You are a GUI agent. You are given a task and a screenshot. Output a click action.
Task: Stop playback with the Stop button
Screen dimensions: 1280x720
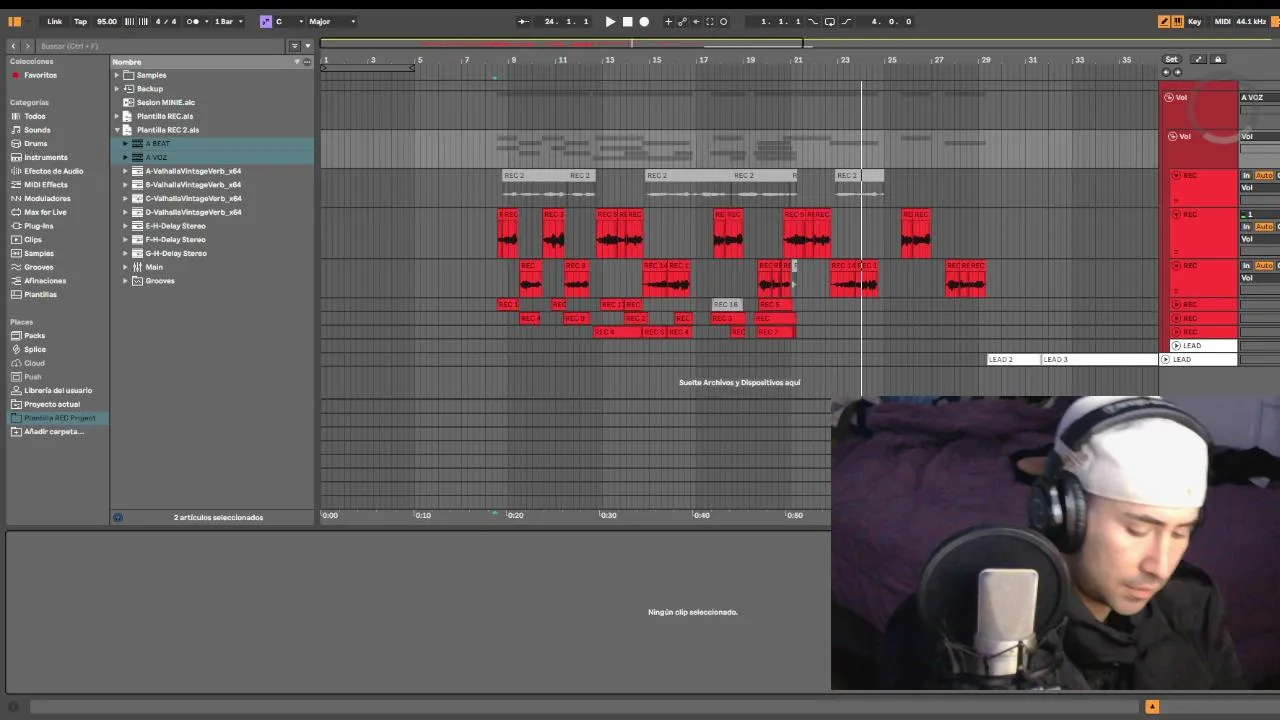[x=627, y=21]
